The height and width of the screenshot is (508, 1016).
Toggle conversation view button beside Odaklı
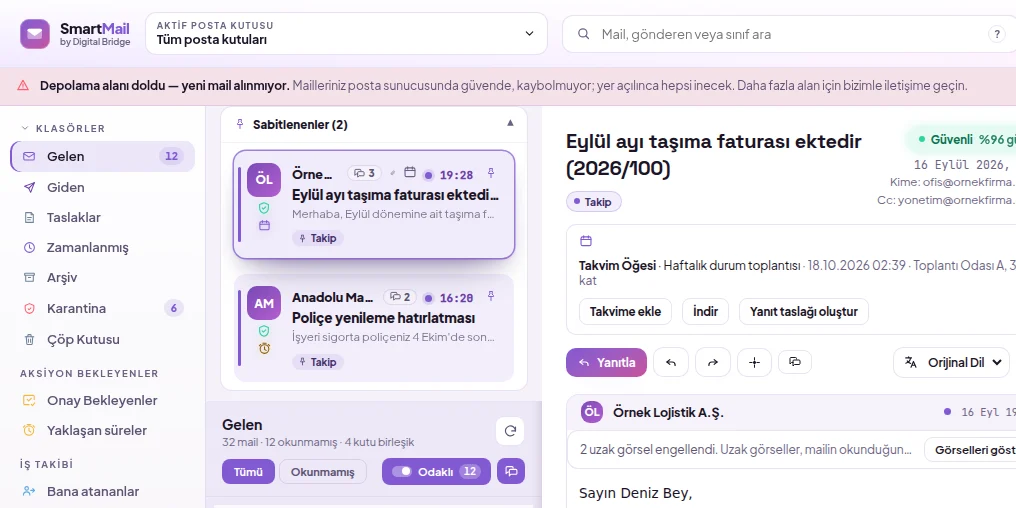coord(511,472)
